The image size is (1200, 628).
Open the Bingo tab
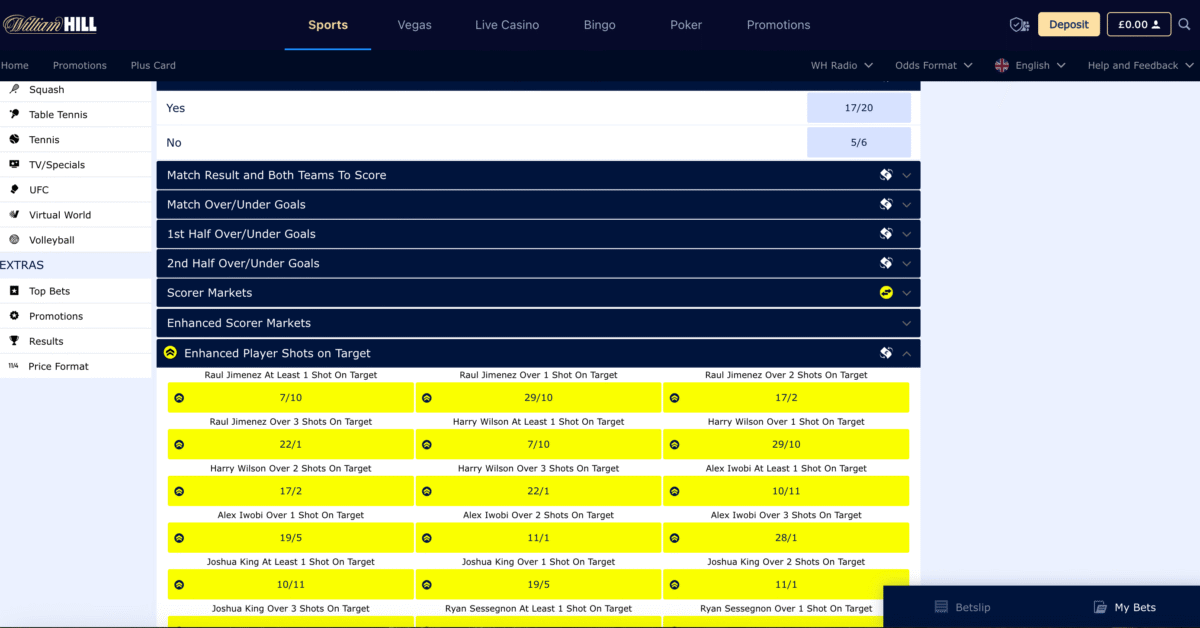(599, 25)
